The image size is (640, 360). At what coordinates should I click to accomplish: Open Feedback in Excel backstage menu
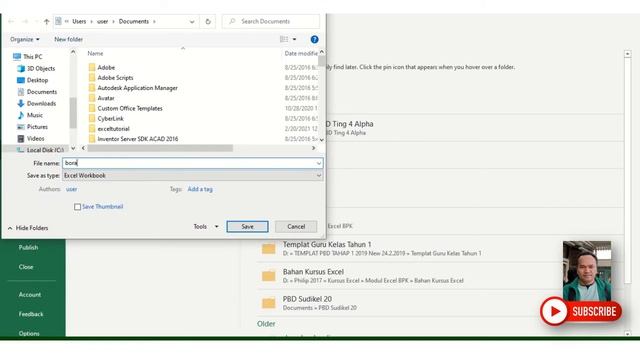(31, 314)
